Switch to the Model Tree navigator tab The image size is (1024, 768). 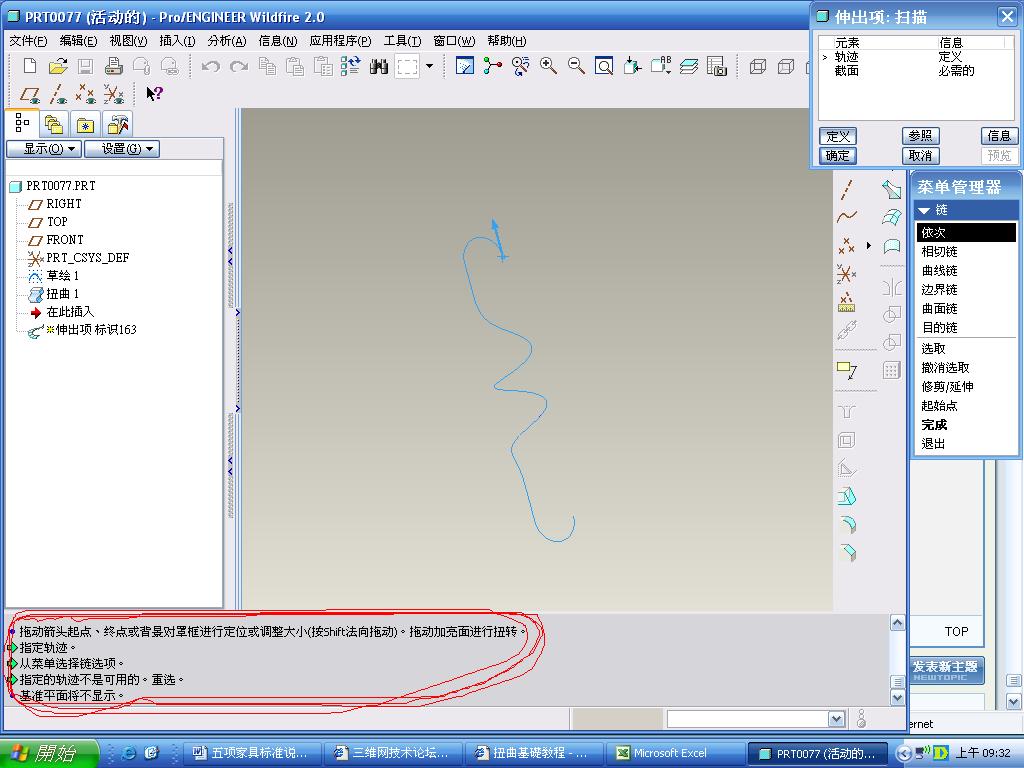pos(22,123)
